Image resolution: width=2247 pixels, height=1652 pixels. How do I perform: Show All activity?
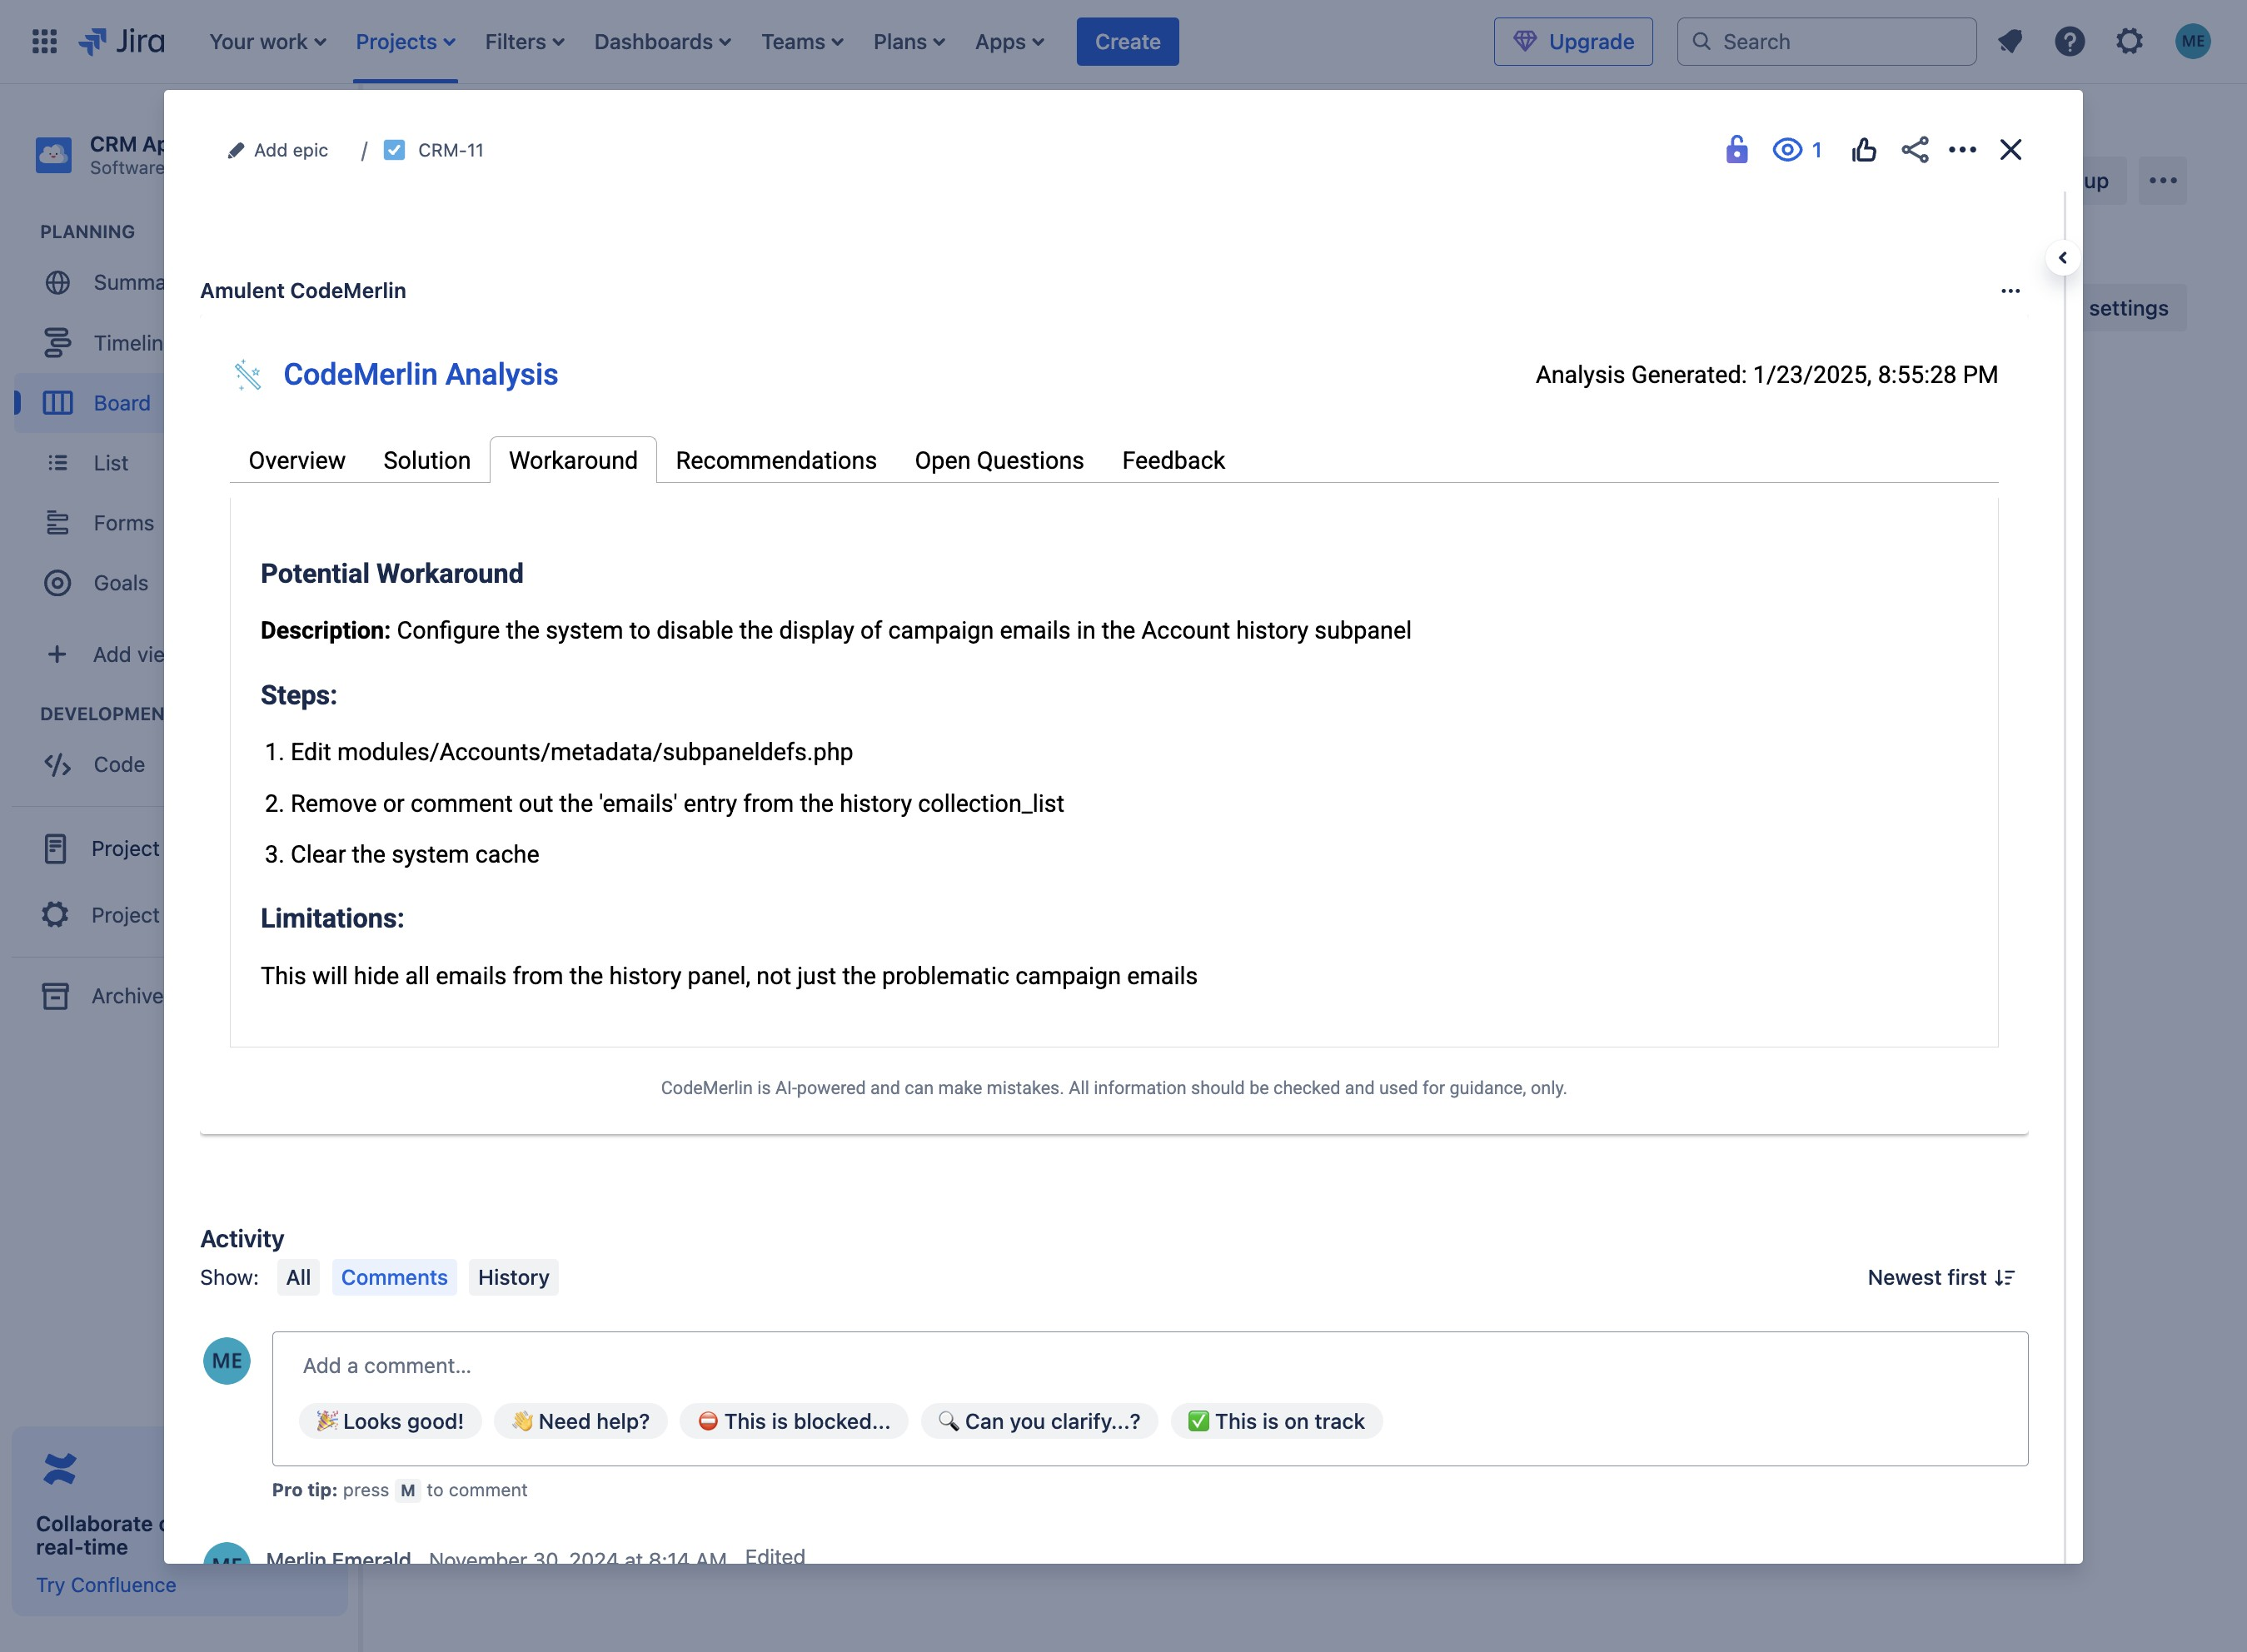[x=298, y=1278]
